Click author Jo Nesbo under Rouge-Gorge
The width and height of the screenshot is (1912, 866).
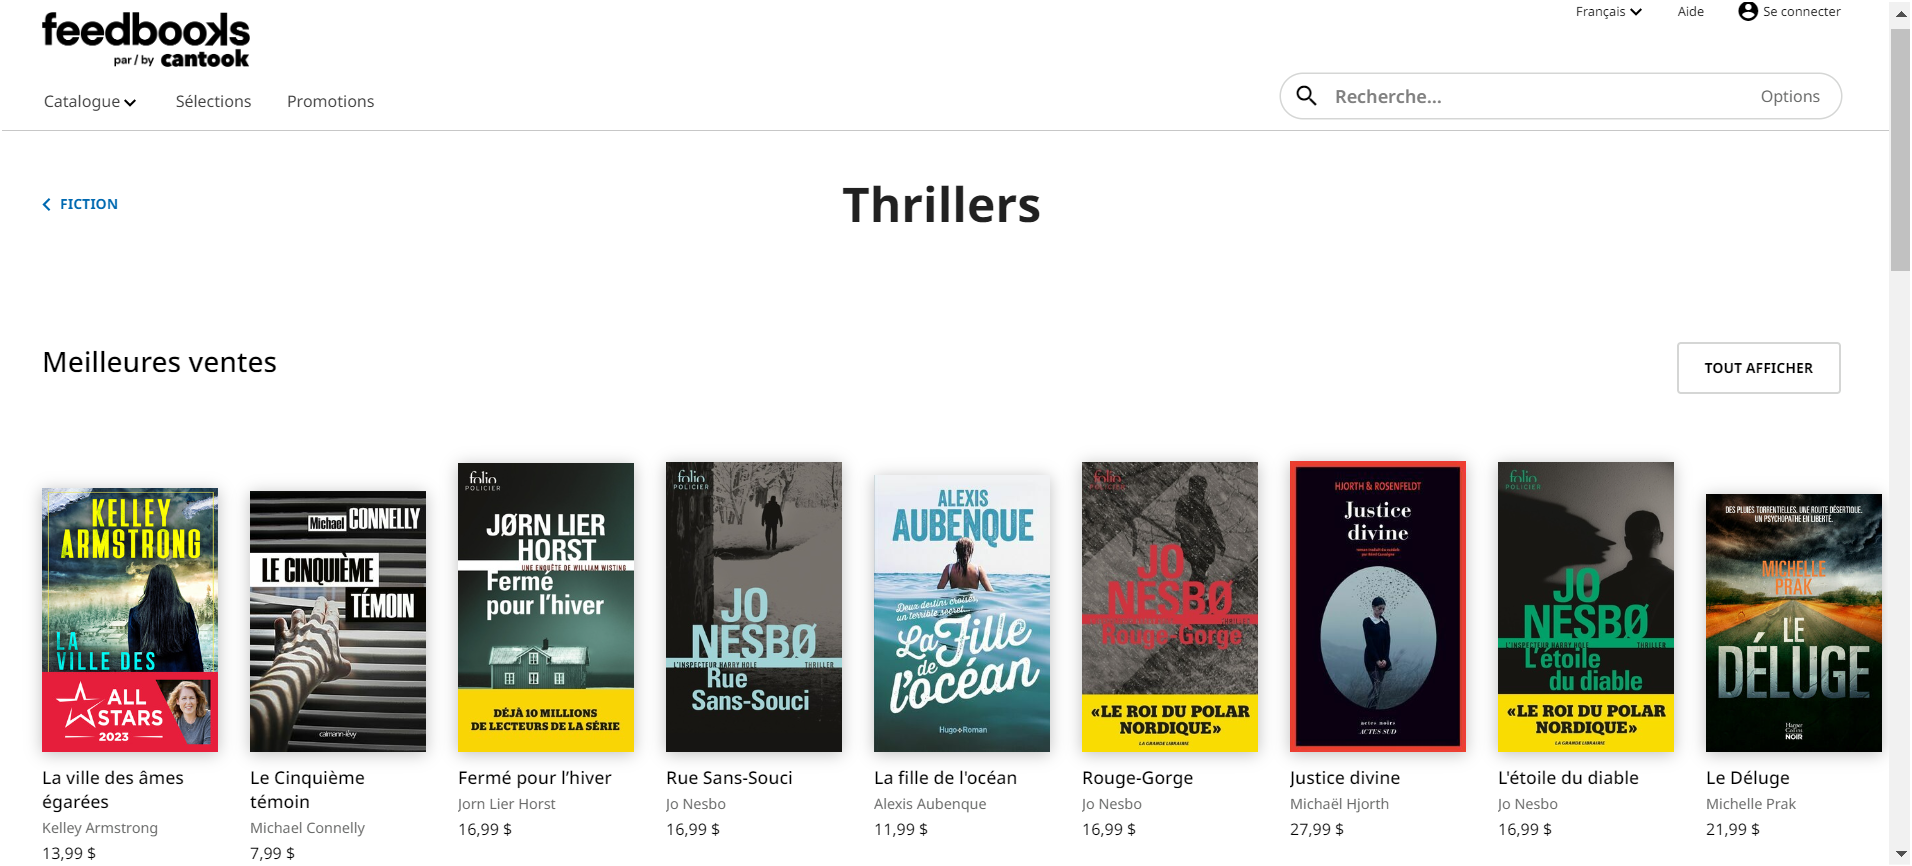1112,804
